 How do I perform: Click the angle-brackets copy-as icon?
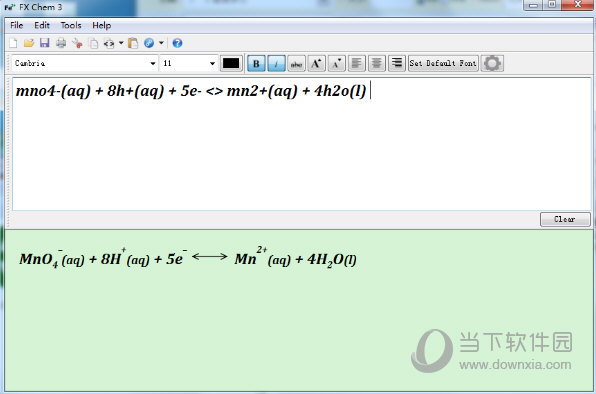tap(109, 43)
